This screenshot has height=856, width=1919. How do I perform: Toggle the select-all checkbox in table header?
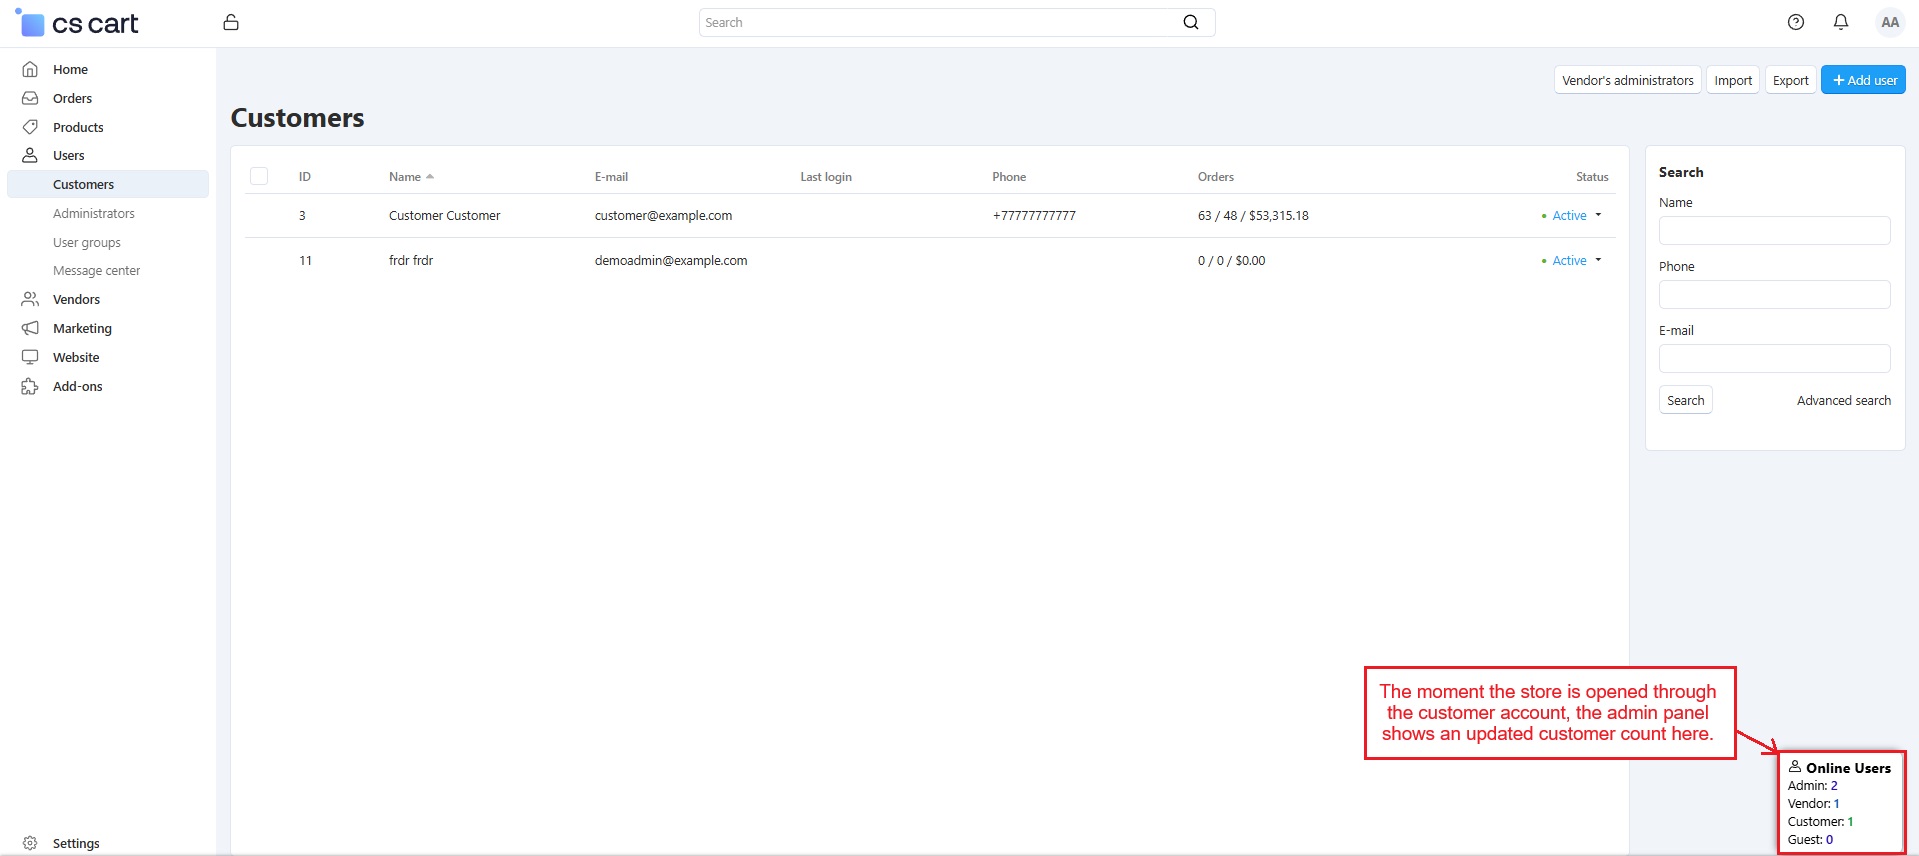click(x=259, y=176)
